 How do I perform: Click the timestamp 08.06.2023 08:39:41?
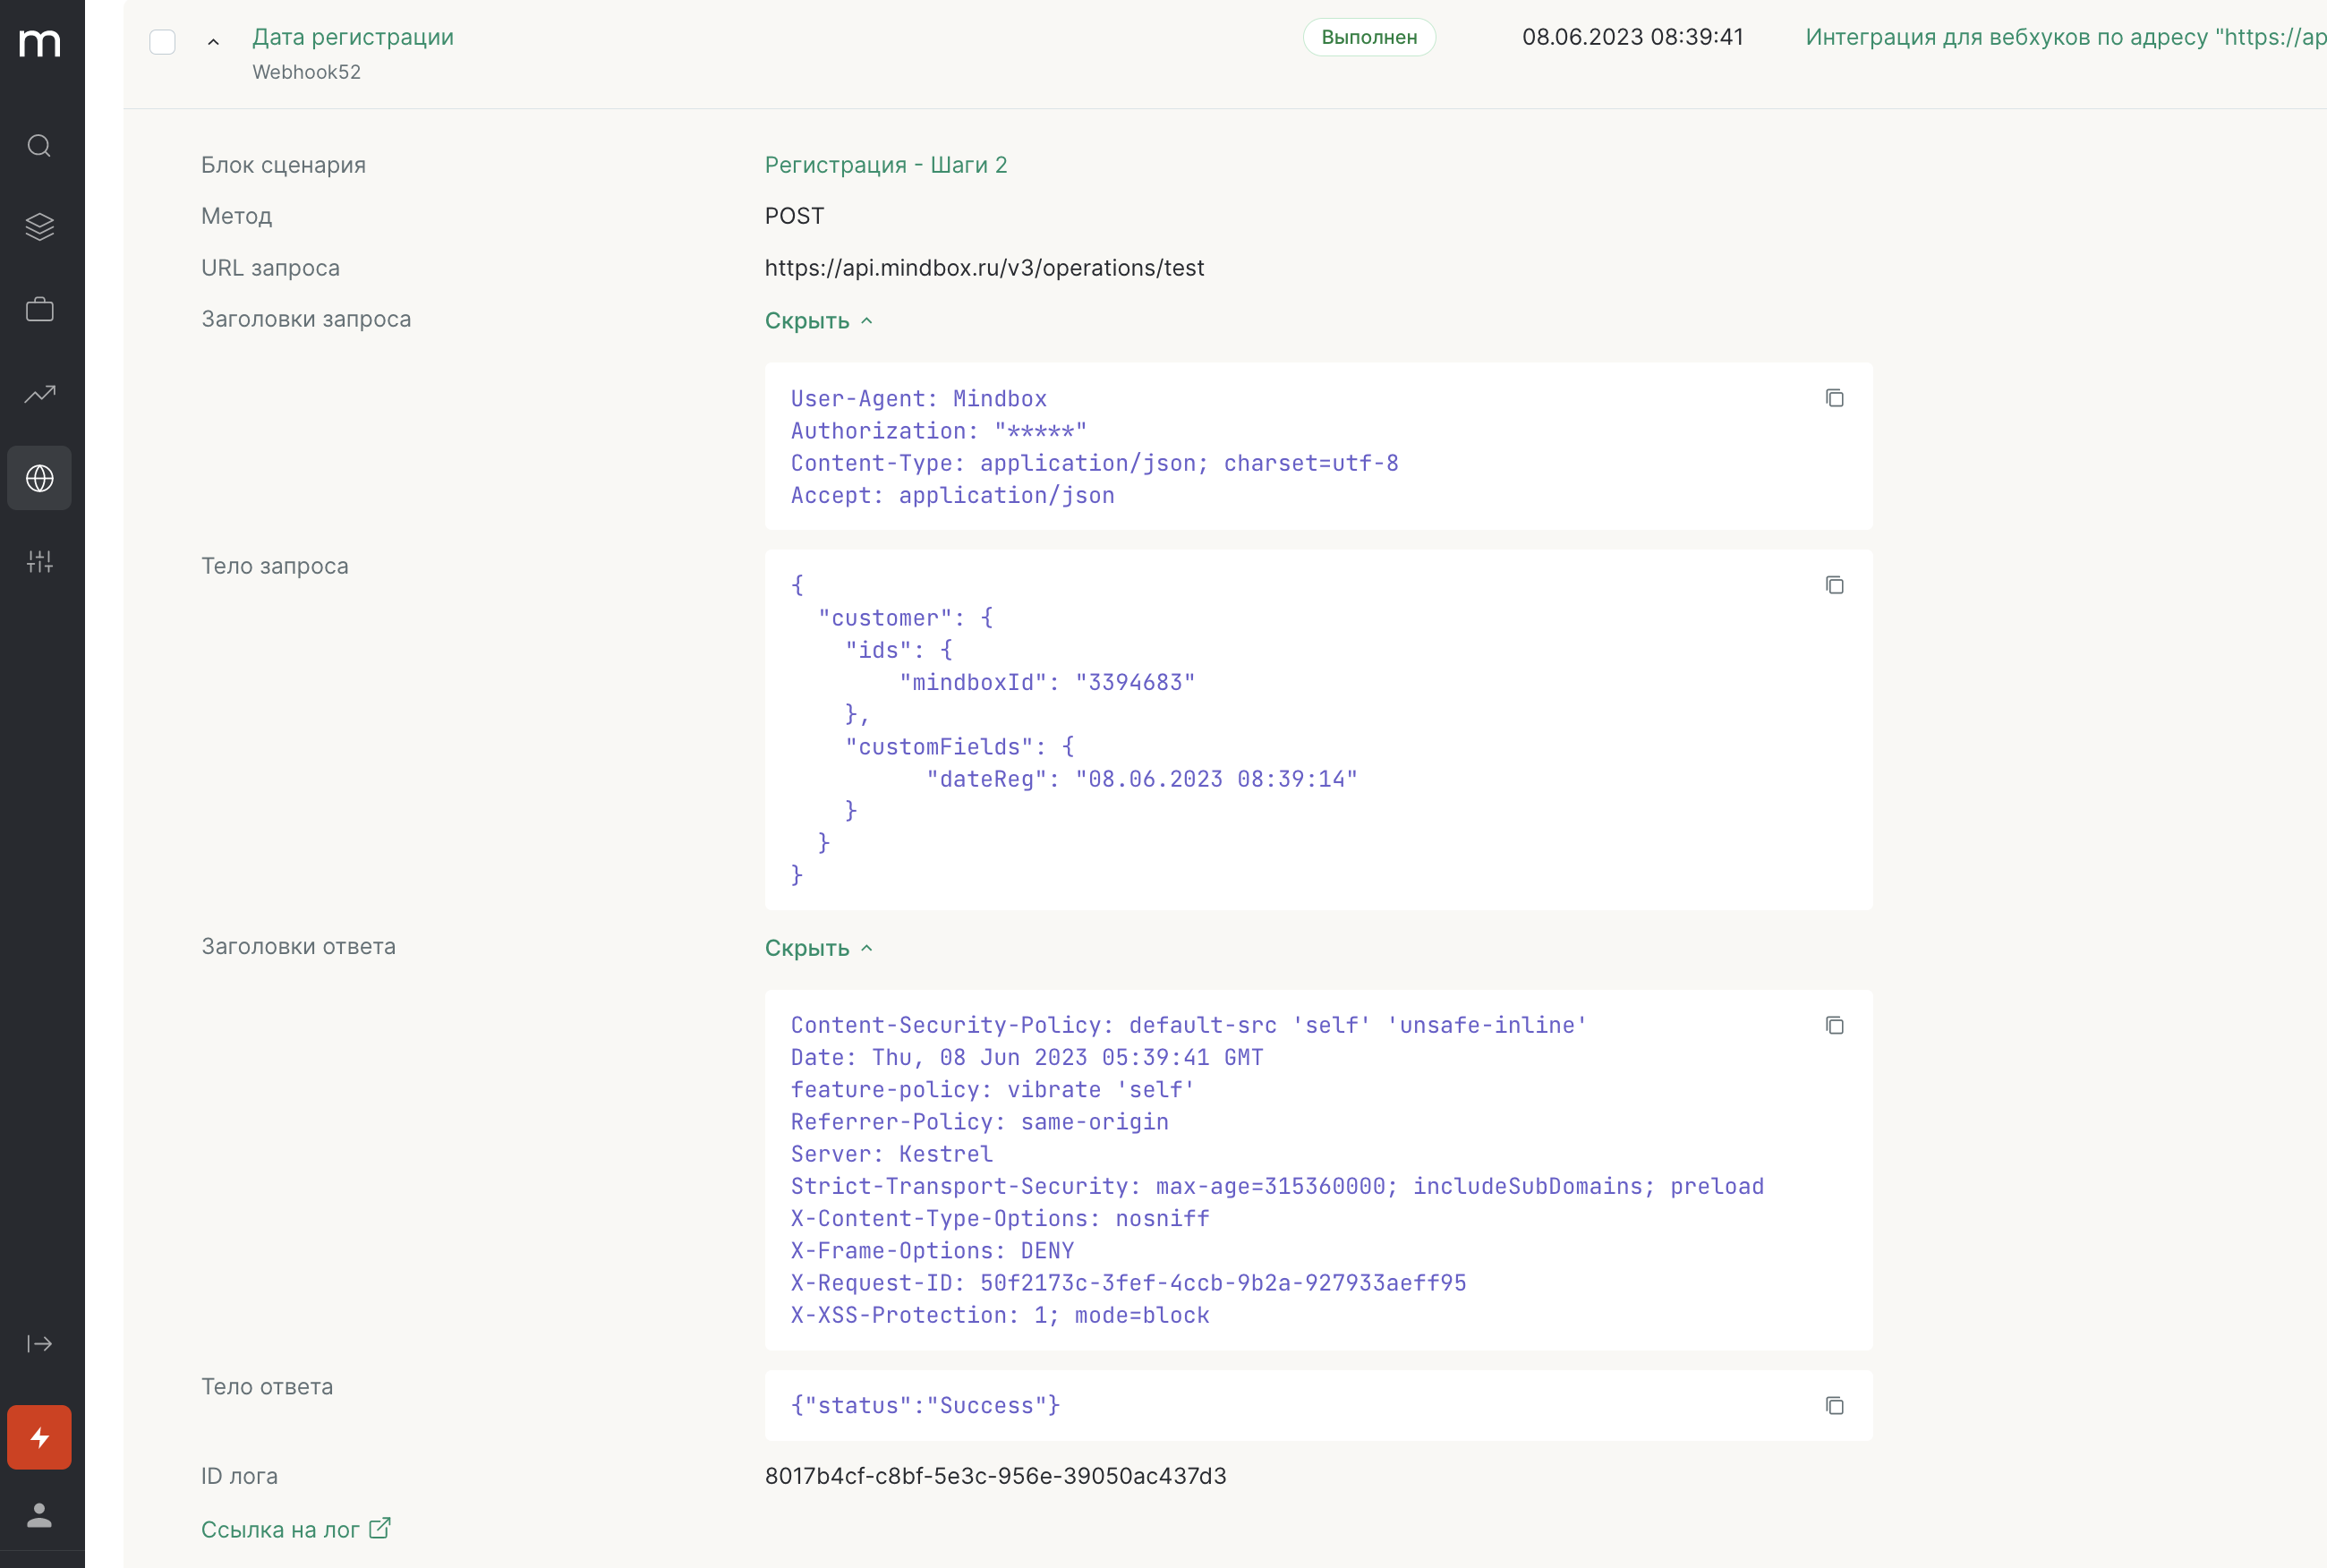pos(1632,37)
